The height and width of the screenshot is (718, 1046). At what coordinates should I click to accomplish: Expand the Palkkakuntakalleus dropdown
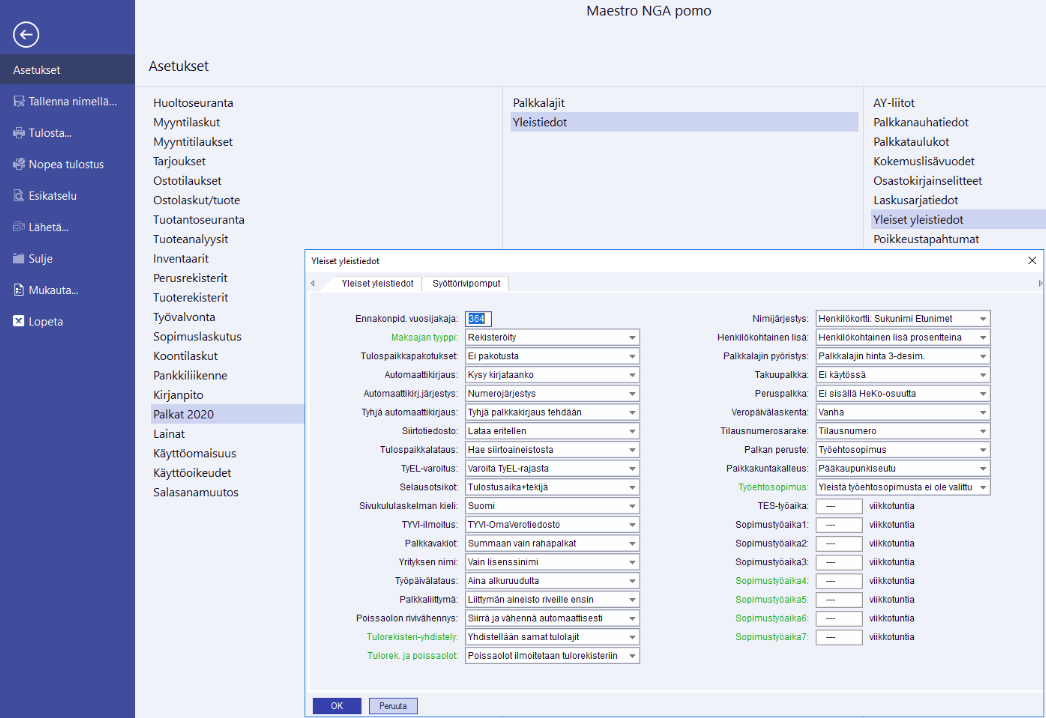tap(983, 469)
